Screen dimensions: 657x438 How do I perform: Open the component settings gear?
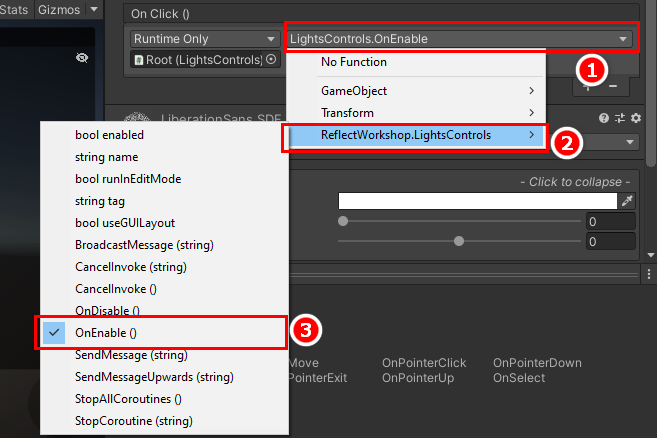636,118
